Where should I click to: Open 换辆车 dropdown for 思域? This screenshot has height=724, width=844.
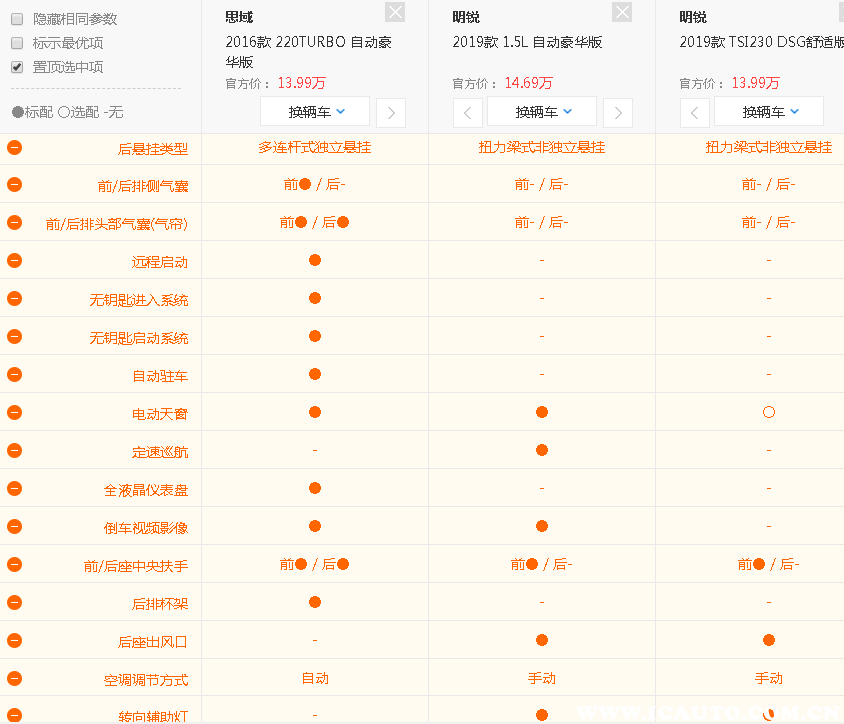tap(315, 111)
